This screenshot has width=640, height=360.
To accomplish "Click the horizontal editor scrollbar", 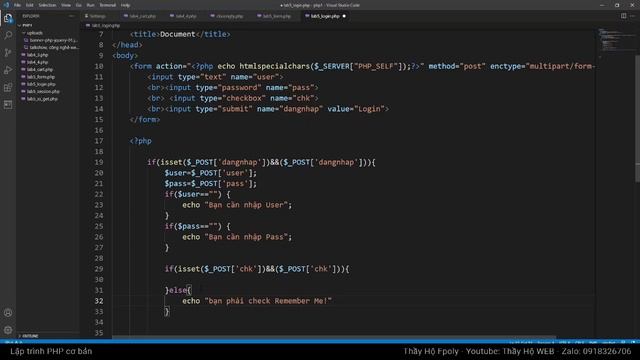I will (334, 338).
